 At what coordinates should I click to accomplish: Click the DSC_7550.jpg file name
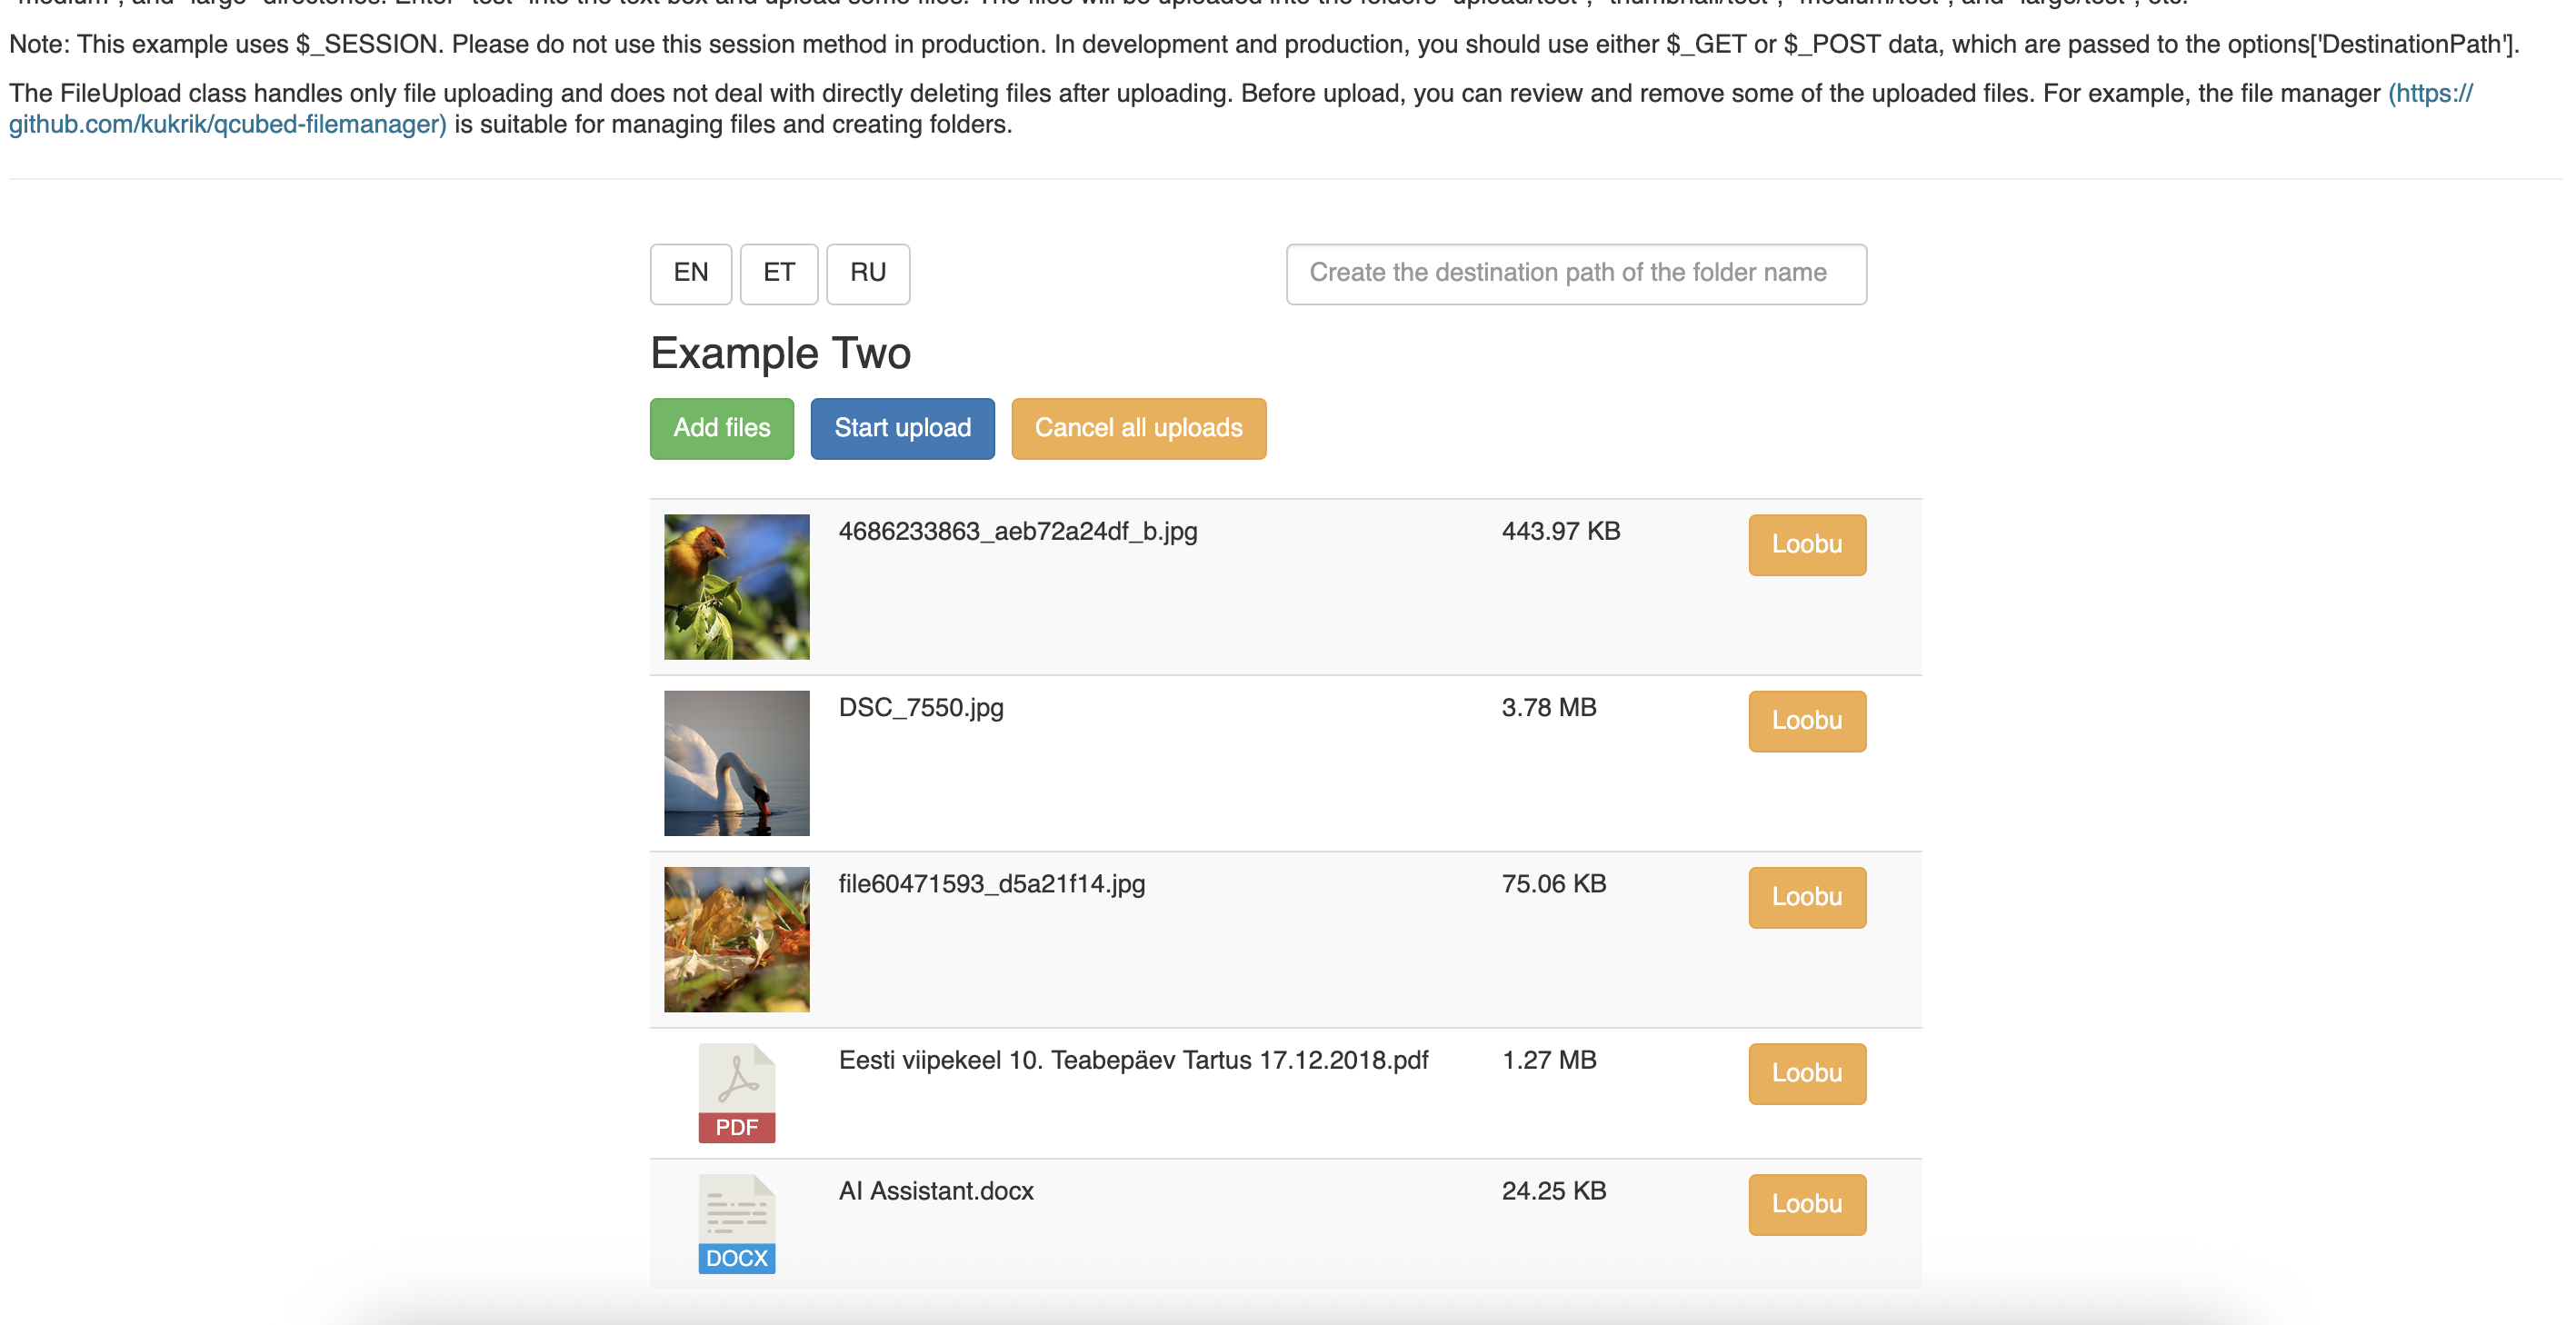[x=920, y=708]
